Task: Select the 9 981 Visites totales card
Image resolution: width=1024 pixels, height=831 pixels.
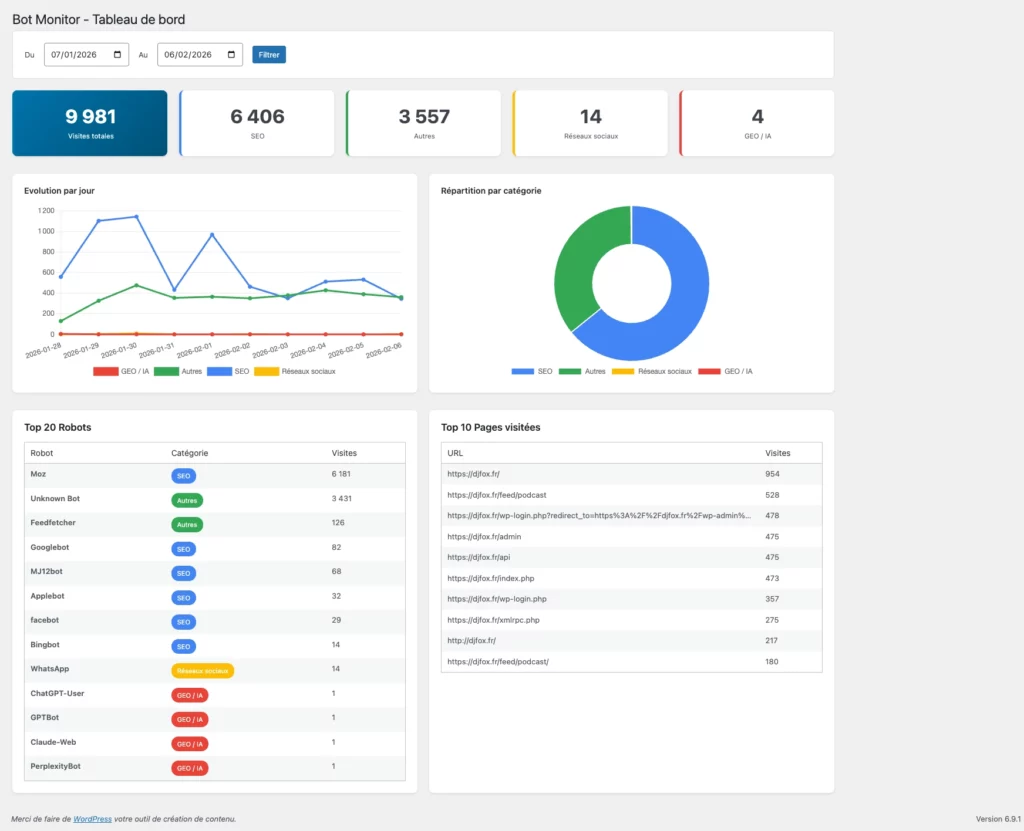Action: pos(89,123)
